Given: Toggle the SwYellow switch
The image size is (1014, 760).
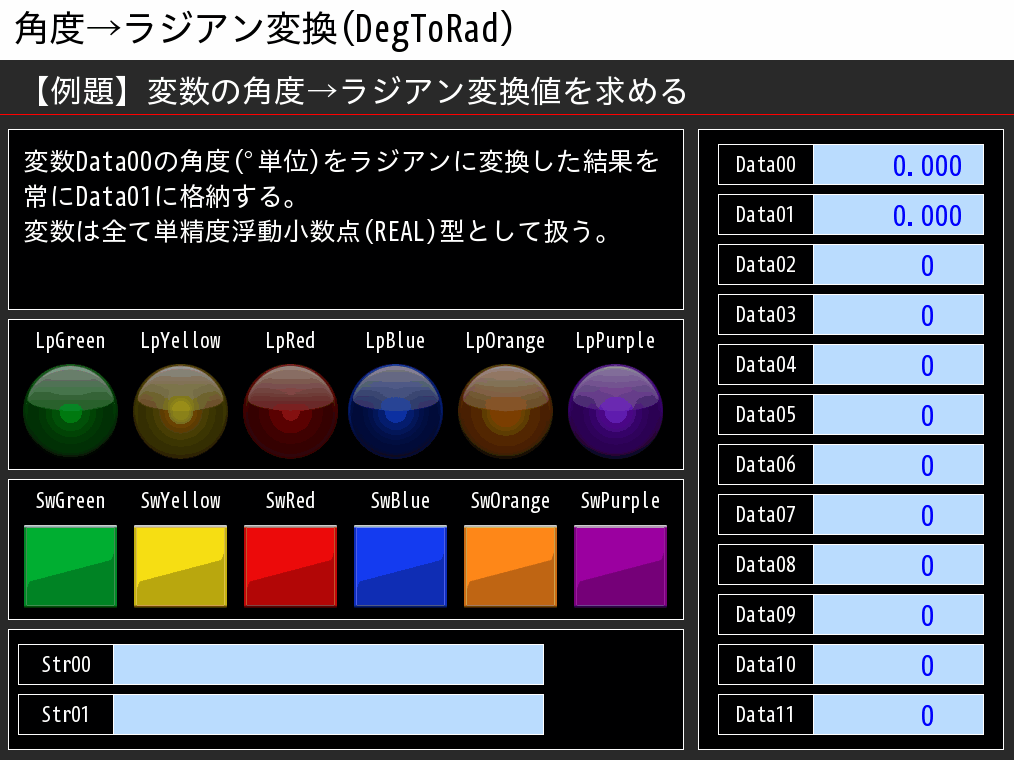Looking at the screenshot, I should (x=180, y=566).
